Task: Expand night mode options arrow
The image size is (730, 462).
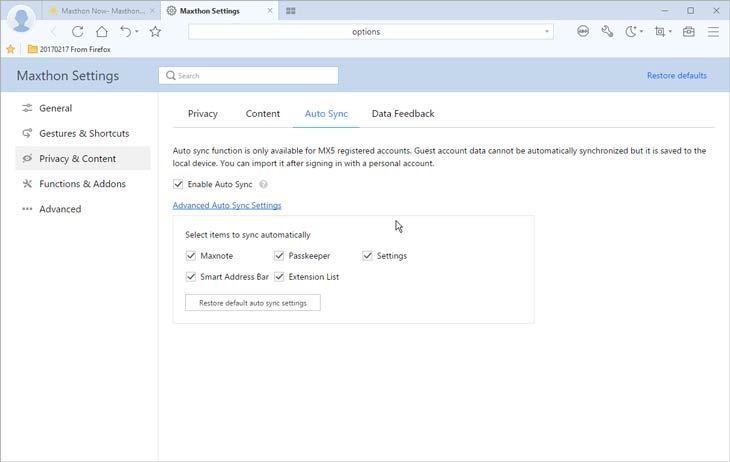Action: (642, 32)
